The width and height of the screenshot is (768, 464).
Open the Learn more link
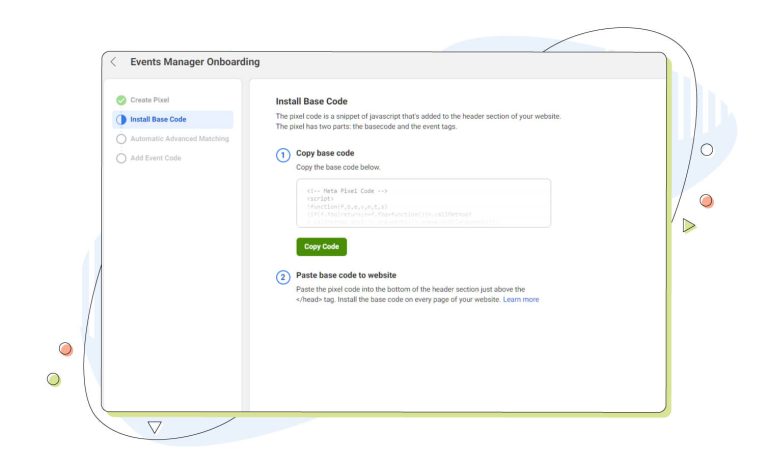[x=521, y=299]
